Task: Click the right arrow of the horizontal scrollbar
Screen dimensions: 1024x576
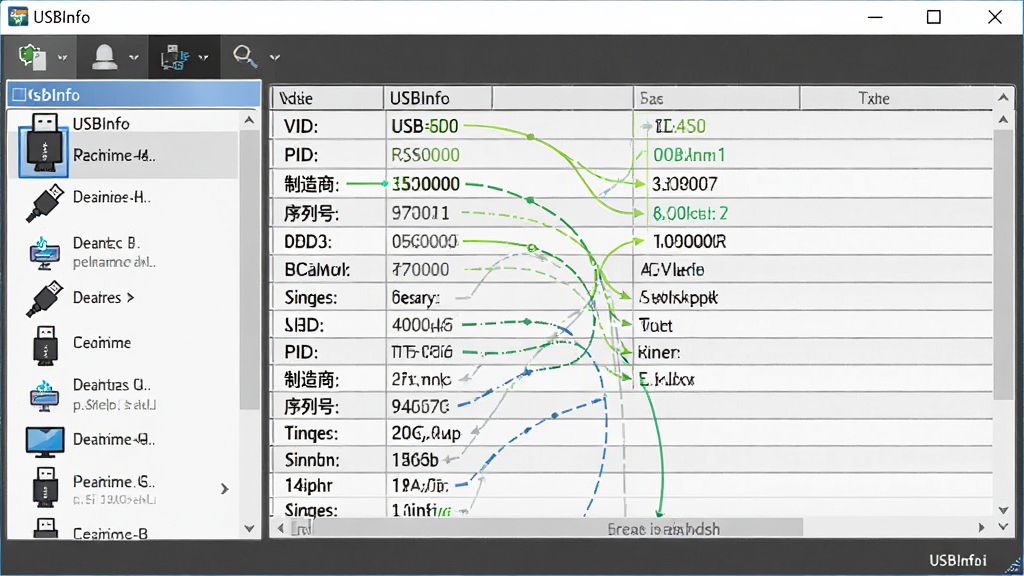Action: [x=981, y=528]
